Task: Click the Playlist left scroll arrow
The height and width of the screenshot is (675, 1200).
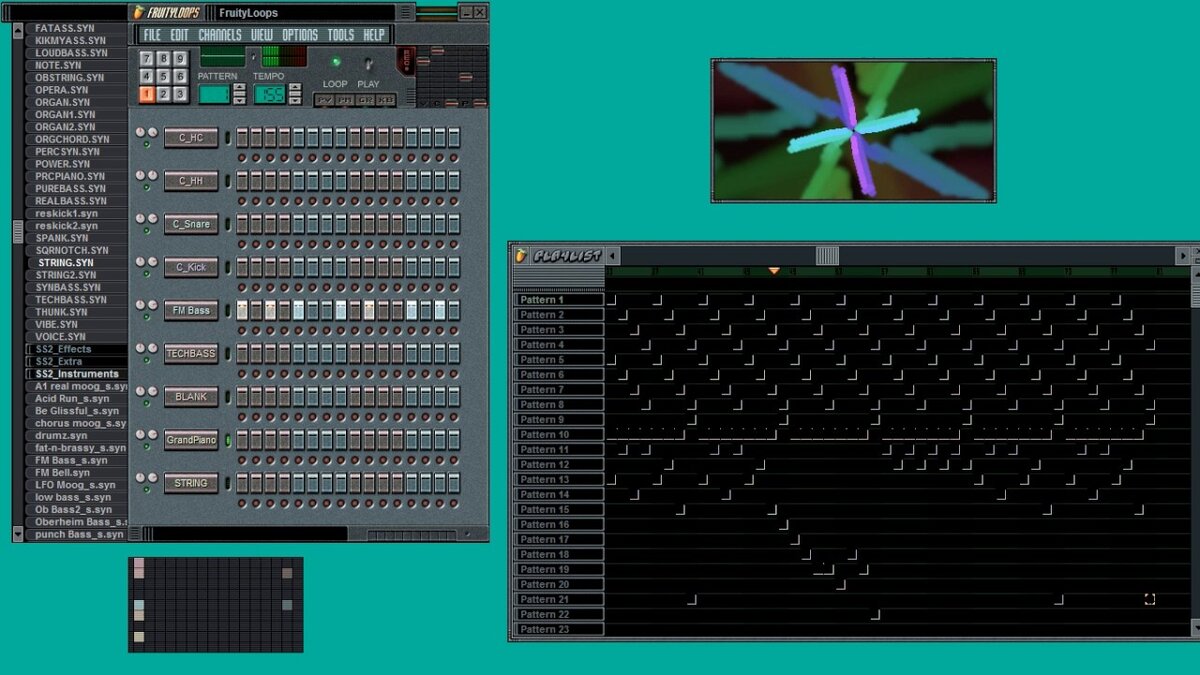Action: pyautogui.click(x=613, y=255)
